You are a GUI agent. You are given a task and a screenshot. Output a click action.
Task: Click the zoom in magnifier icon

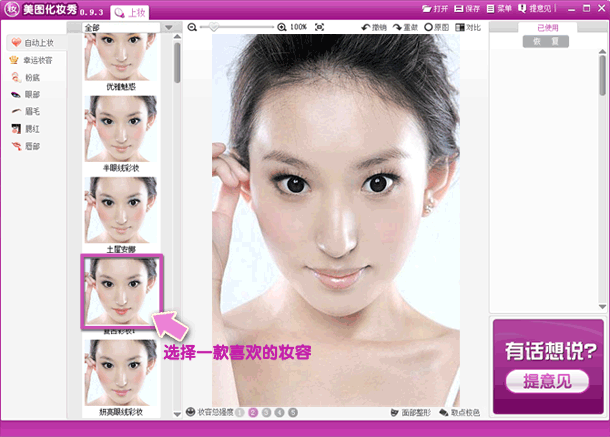click(x=281, y=27)
